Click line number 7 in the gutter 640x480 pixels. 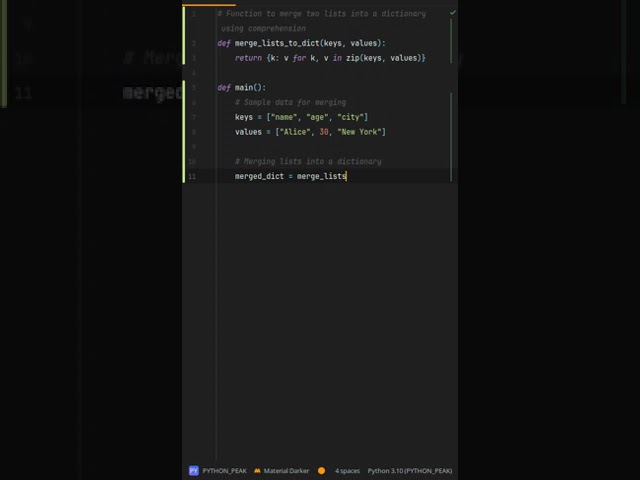click(x=194, y=117)
